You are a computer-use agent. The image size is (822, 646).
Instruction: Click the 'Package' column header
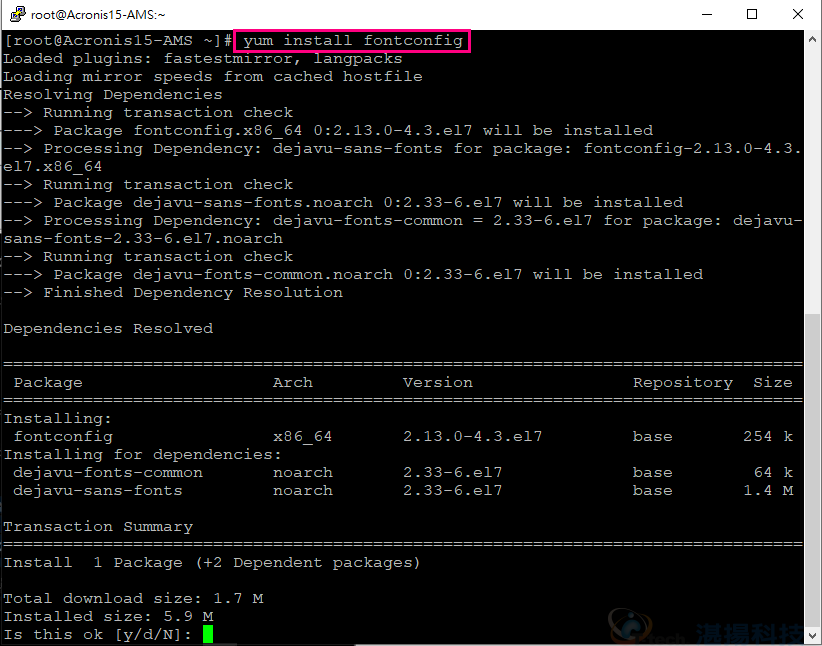pos(48,382)
